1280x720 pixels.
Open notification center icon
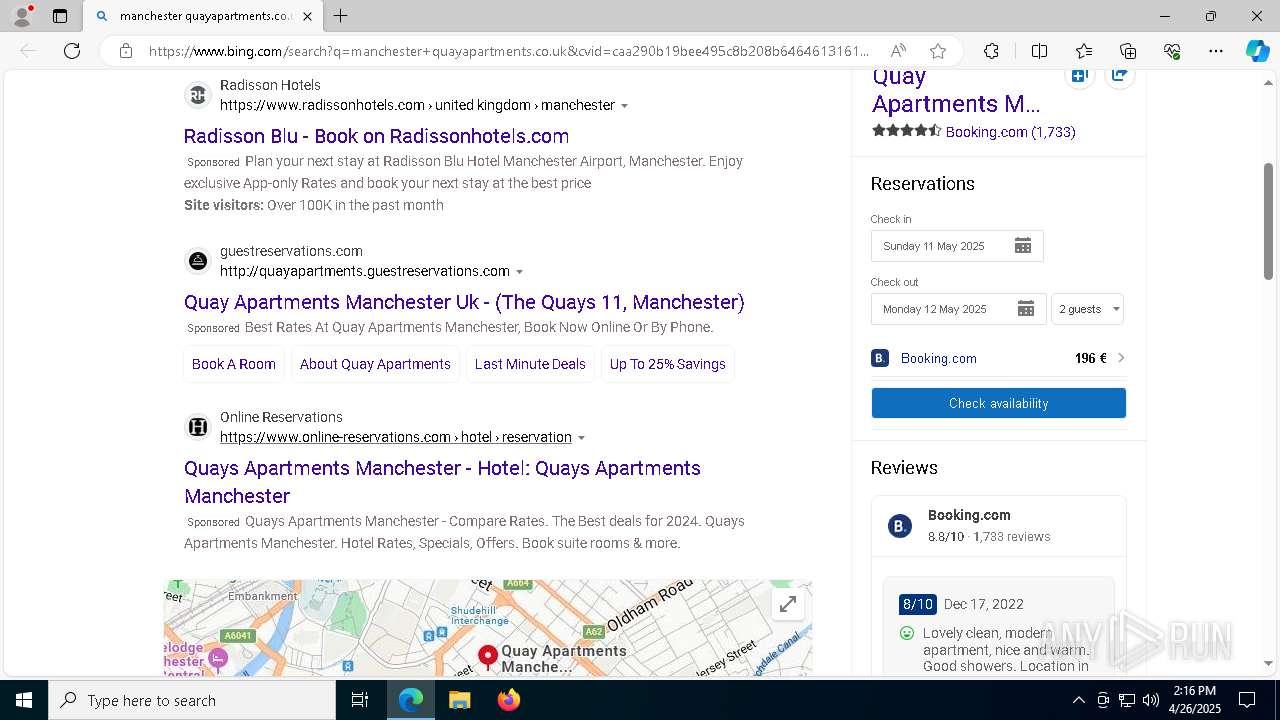(1247, 700)
